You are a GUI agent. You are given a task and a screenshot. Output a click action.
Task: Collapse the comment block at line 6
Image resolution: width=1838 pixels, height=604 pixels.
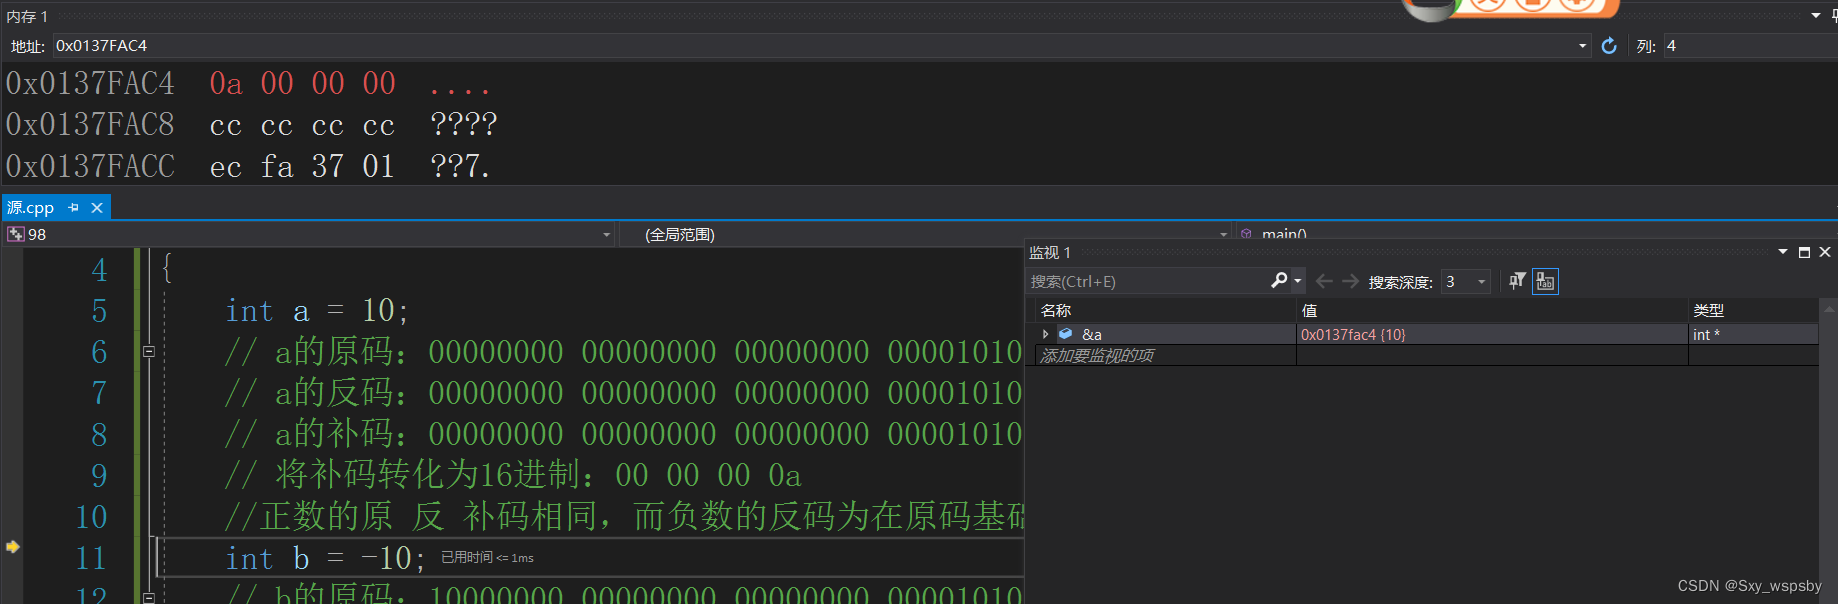(149, 352)
